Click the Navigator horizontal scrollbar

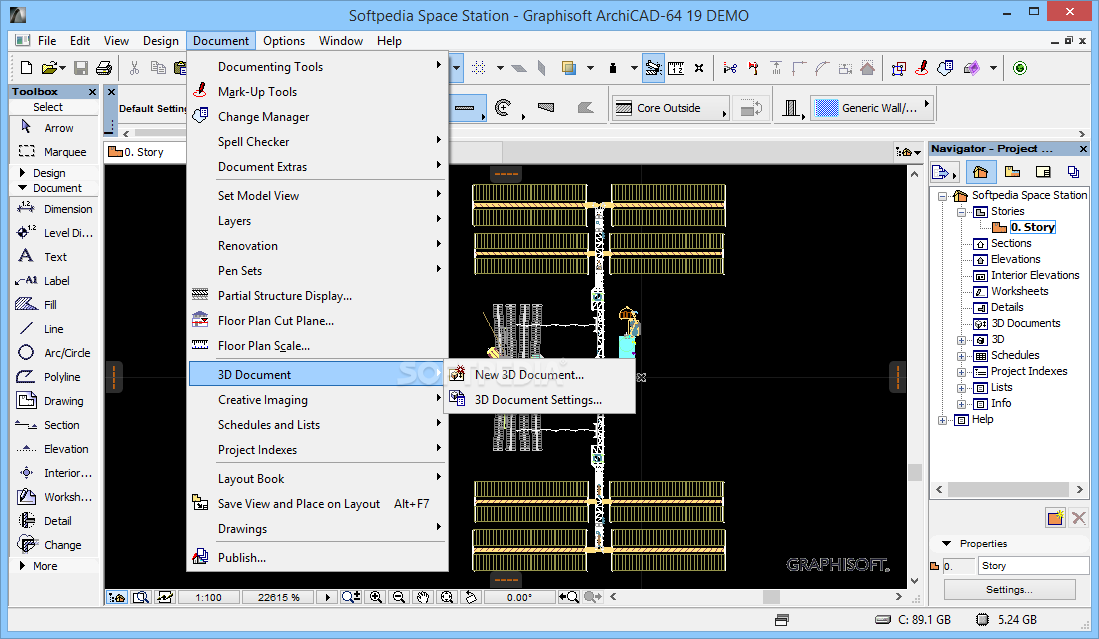coord(1010,489)
